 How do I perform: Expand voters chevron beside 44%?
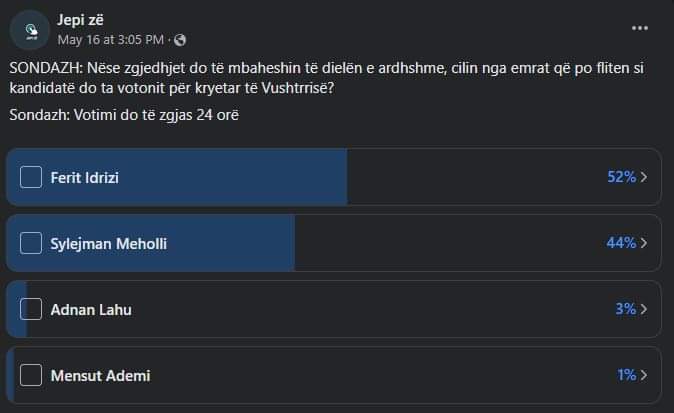click(x=644, y=243)
